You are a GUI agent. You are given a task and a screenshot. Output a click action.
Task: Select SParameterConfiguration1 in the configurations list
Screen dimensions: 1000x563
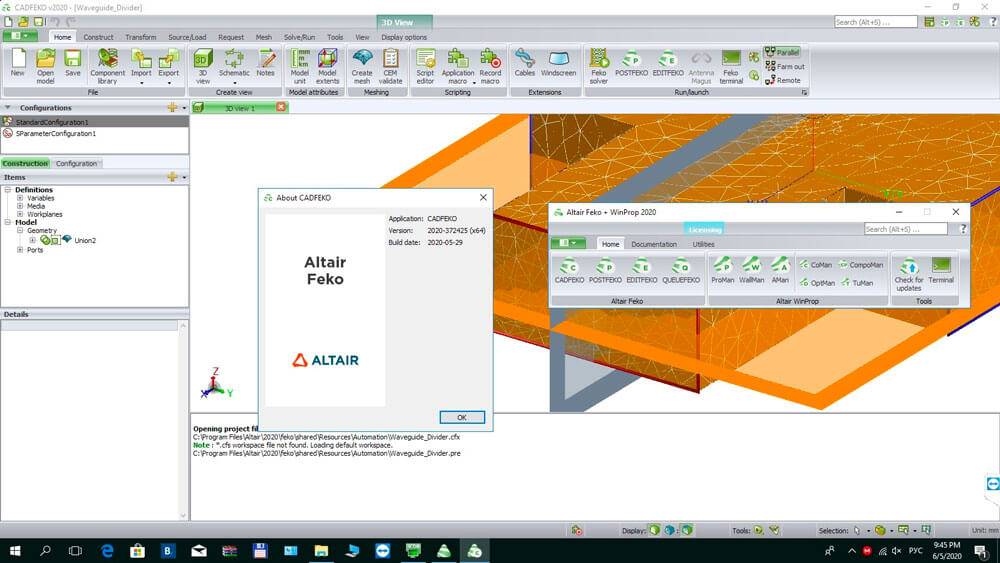55,133
